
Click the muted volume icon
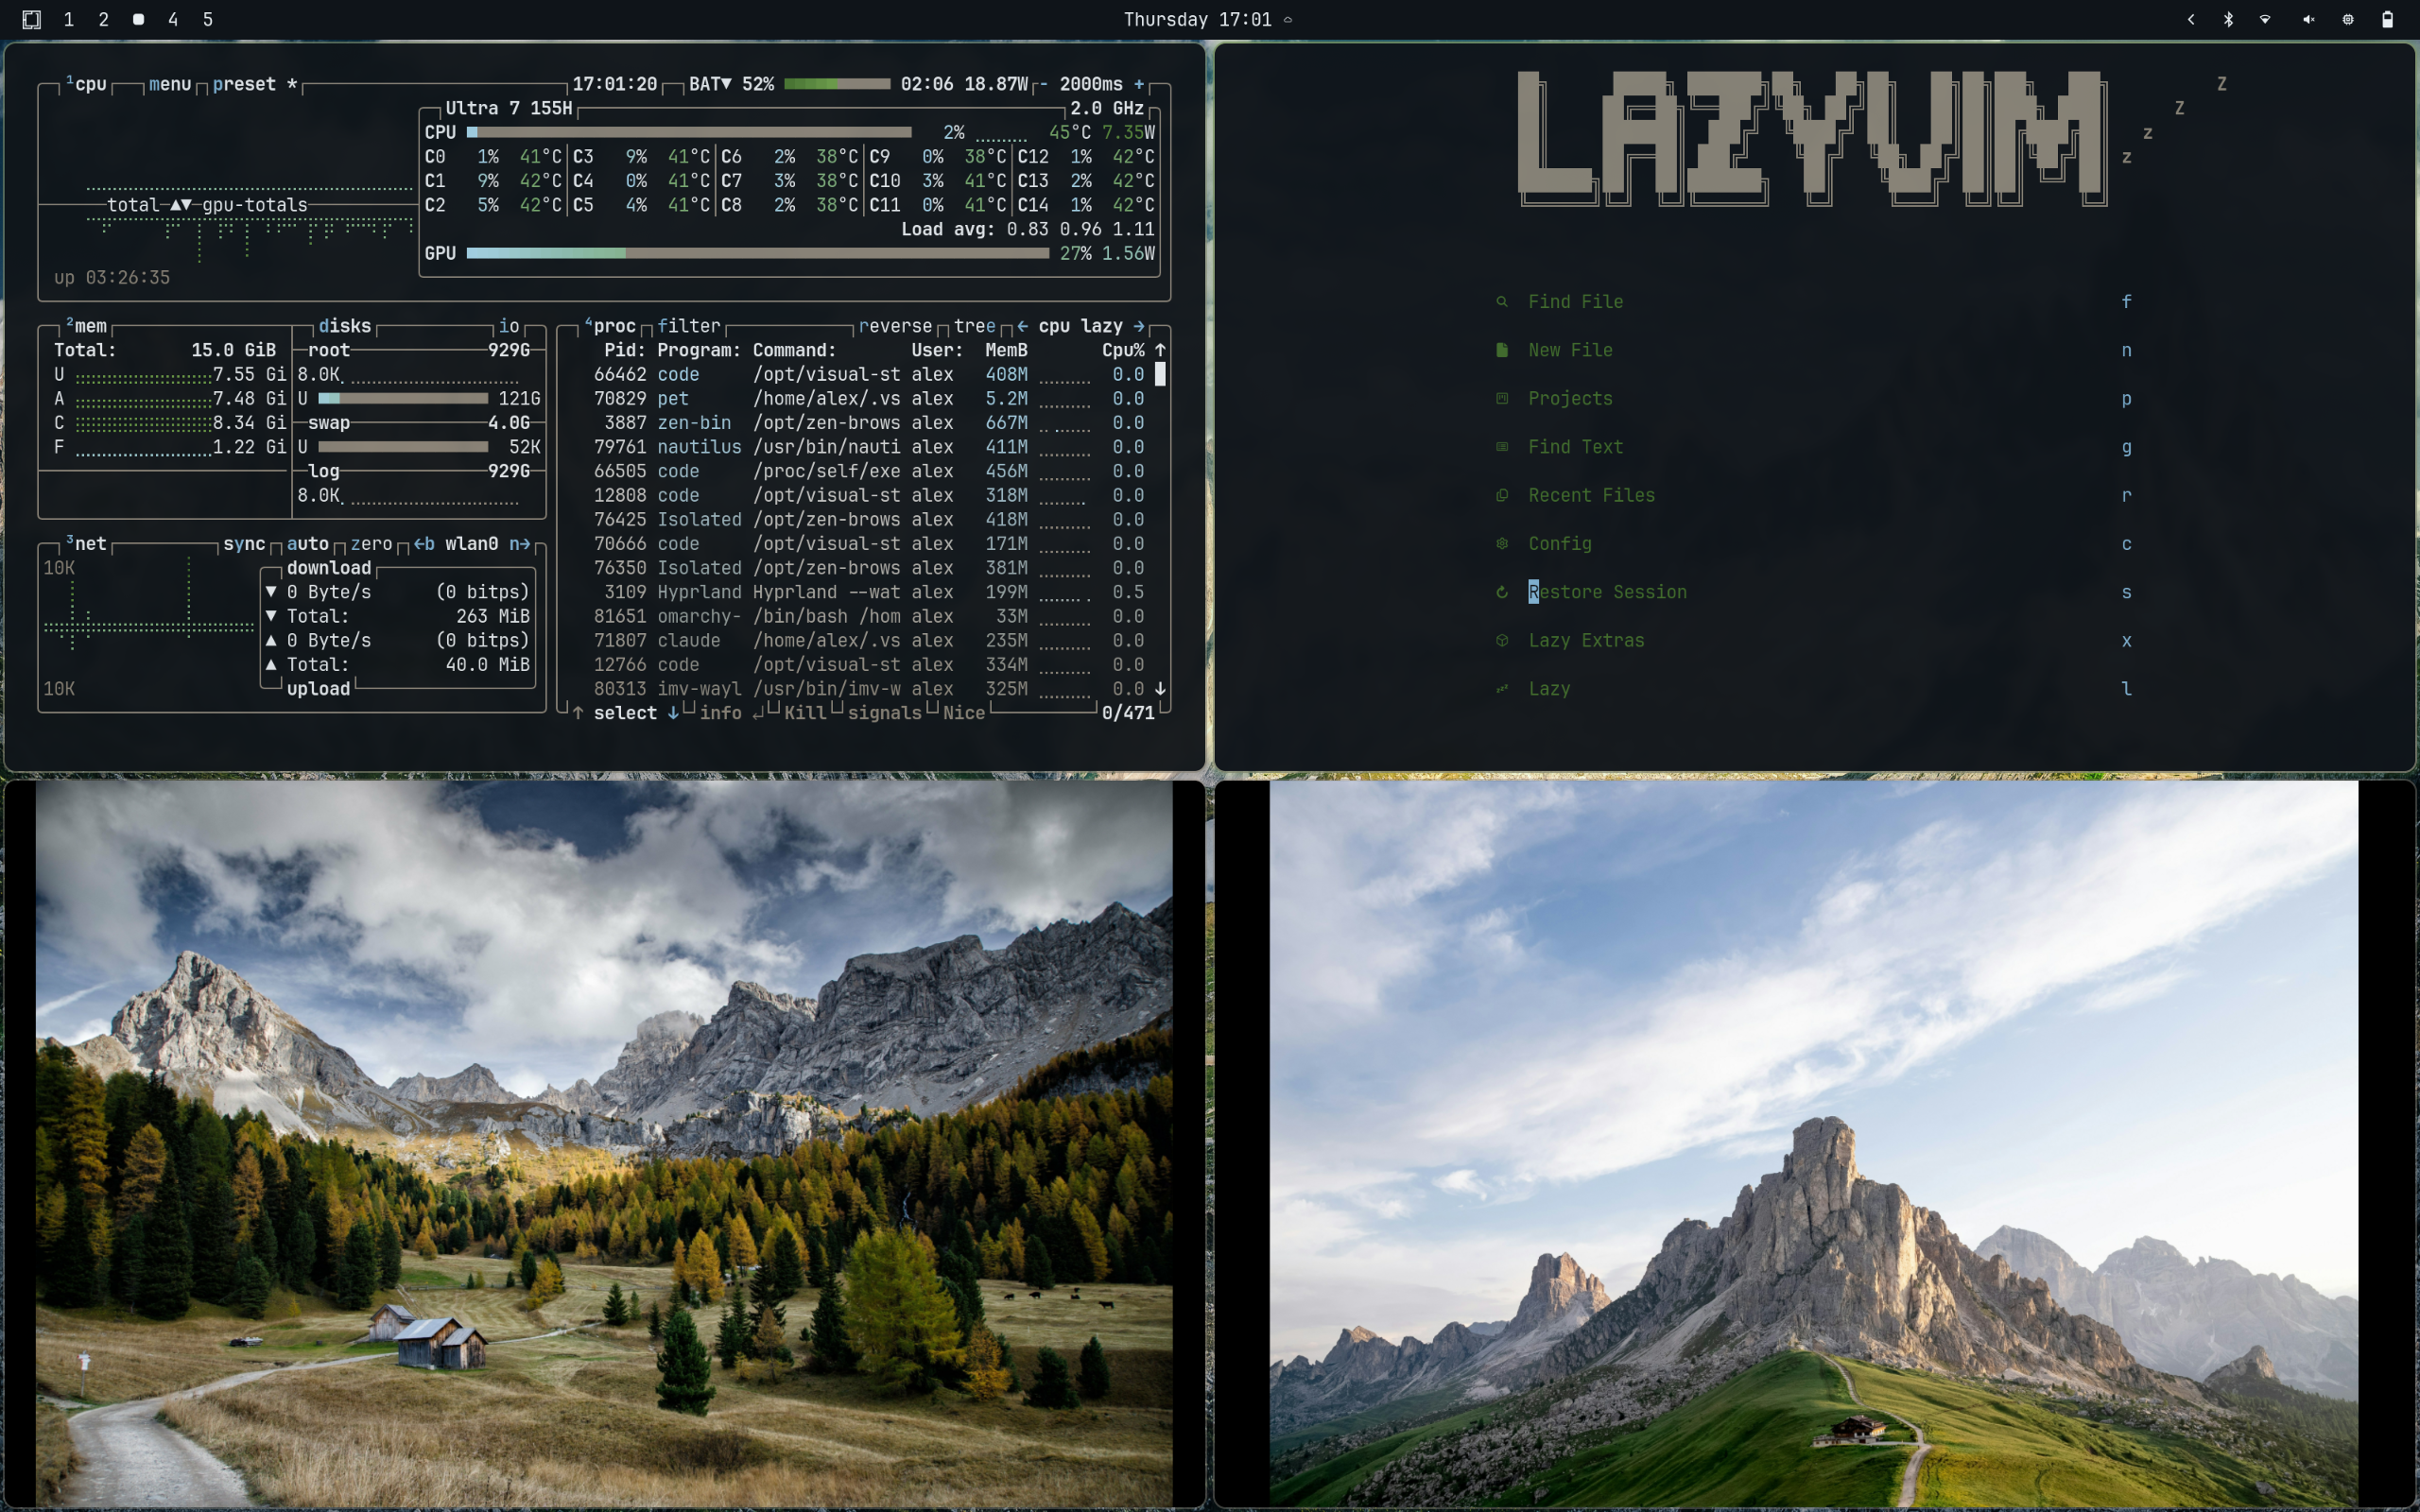(2308, 19)
